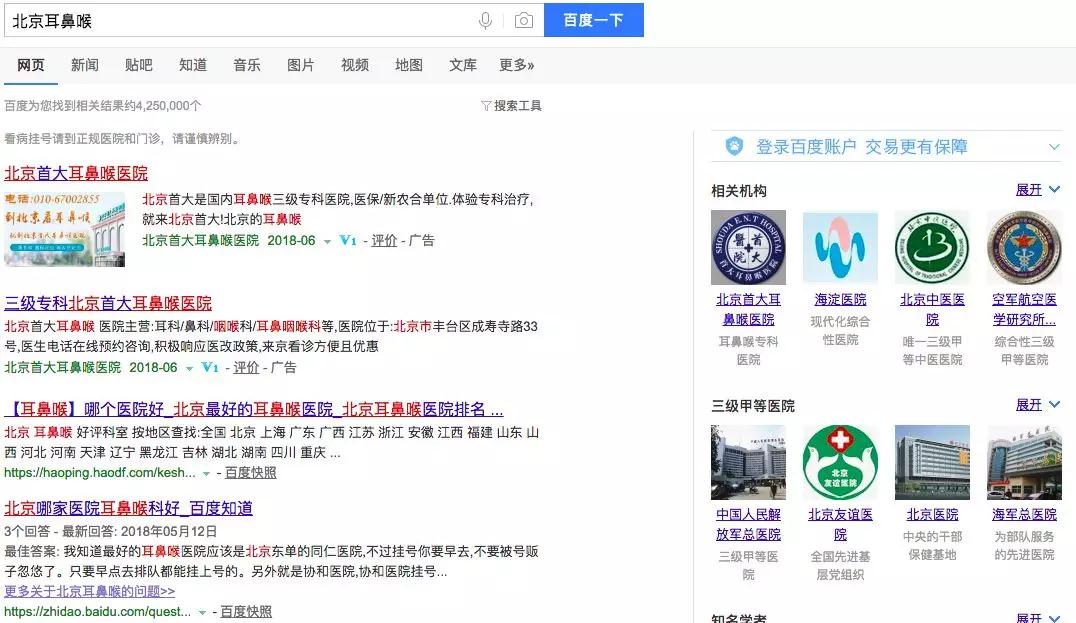Open the 更多» menu
Screen dimensions: 1076x623
point(517,65)
